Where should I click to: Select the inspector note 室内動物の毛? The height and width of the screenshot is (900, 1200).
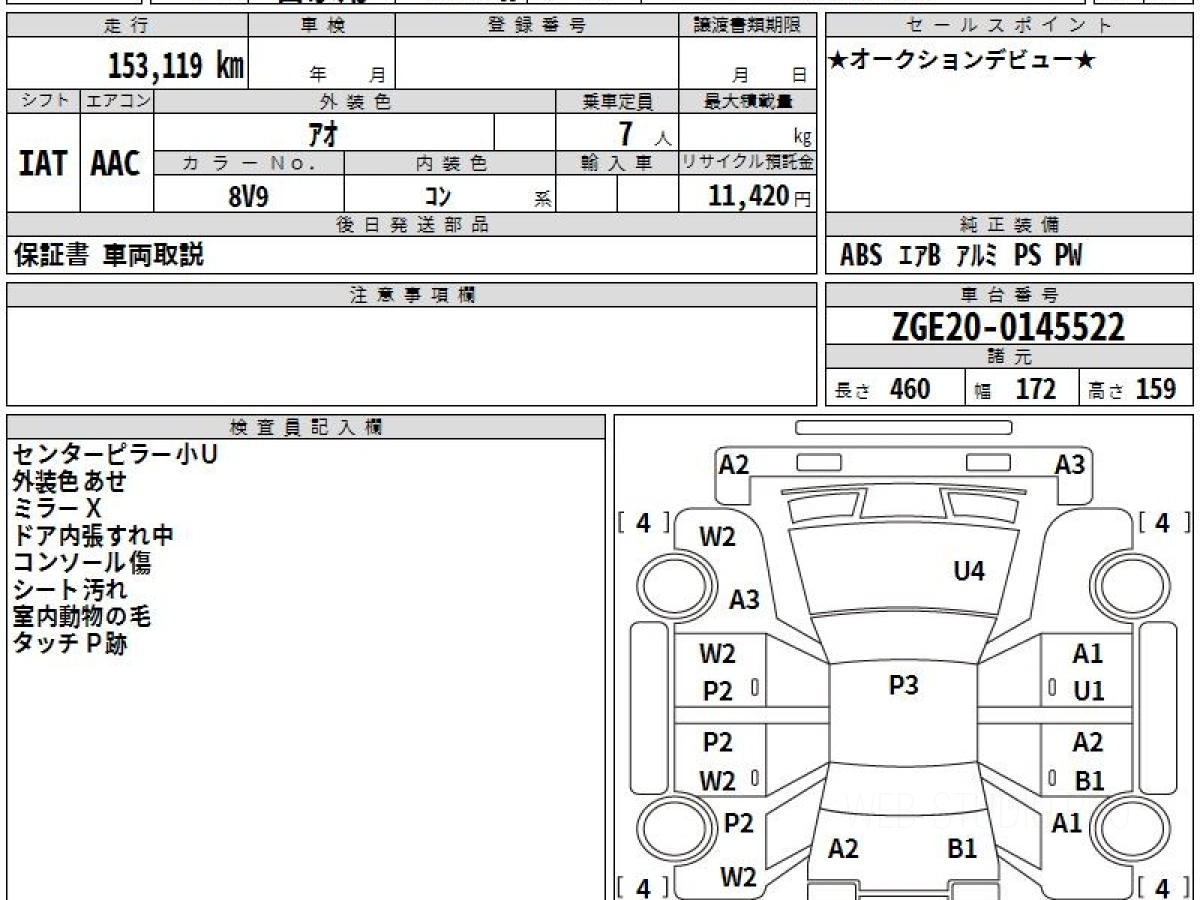82,616
